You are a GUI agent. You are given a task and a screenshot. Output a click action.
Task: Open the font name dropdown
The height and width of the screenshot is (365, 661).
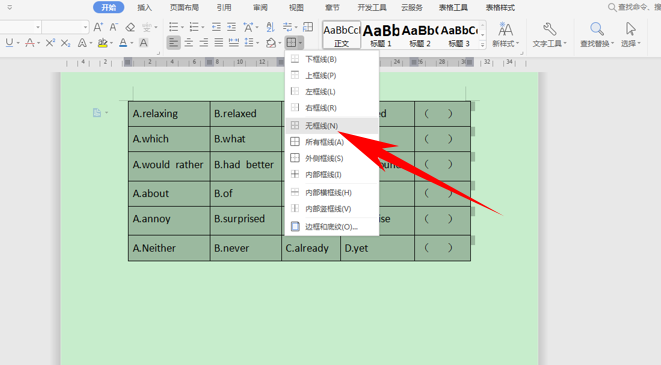point(38,27)
